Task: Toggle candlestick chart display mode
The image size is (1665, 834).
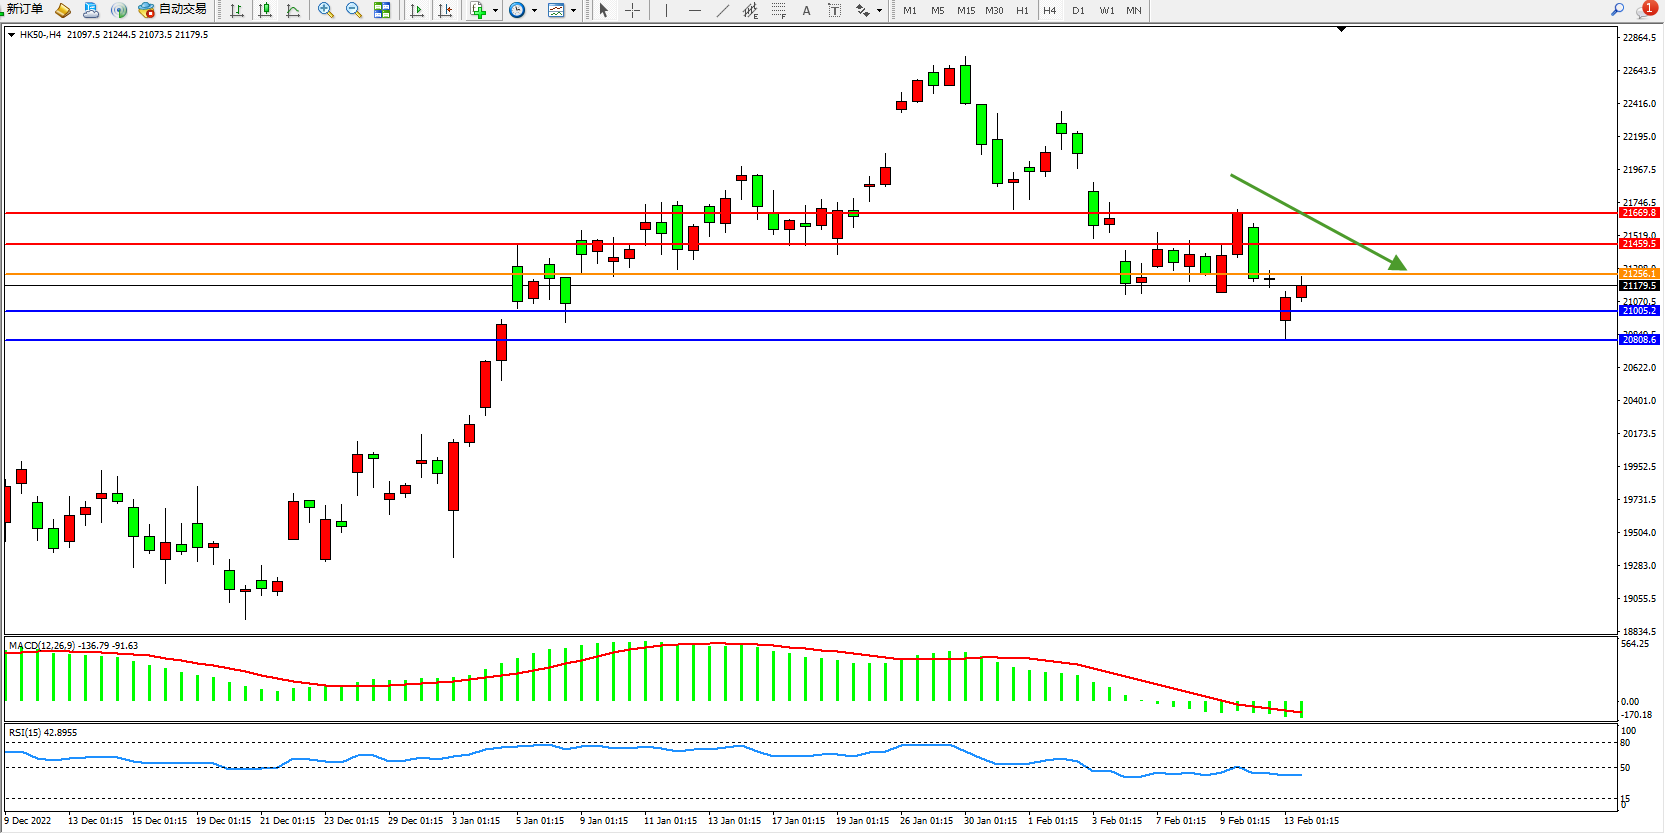Action: pyautogui.click(x=265, y=10)
